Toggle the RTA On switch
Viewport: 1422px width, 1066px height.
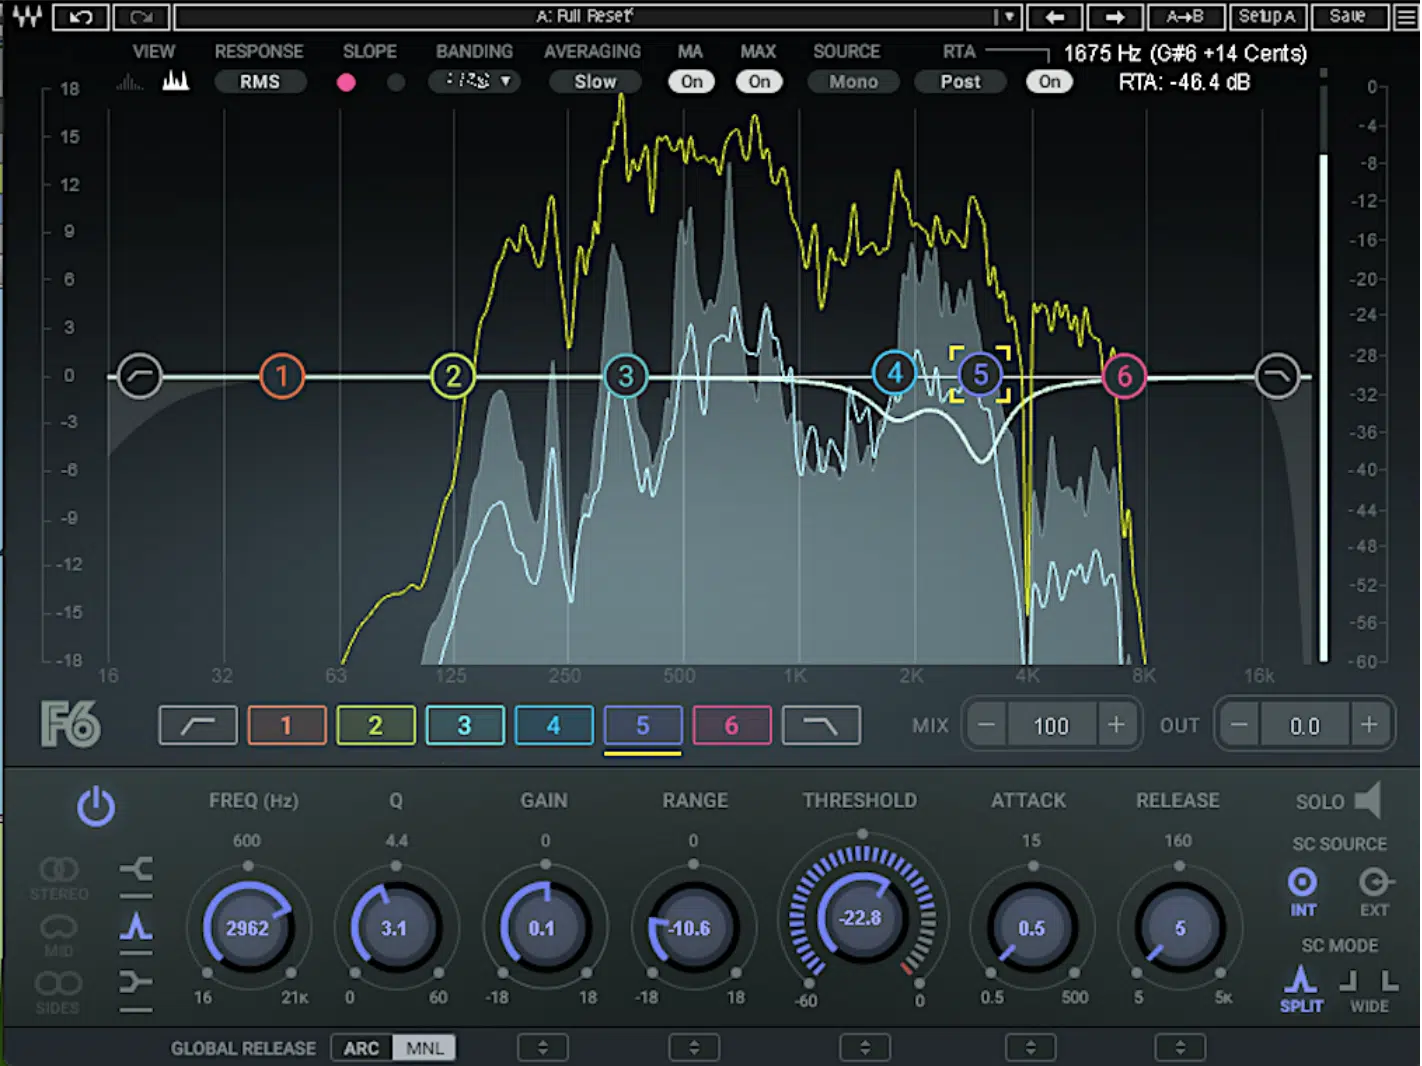pos(1050,82)
